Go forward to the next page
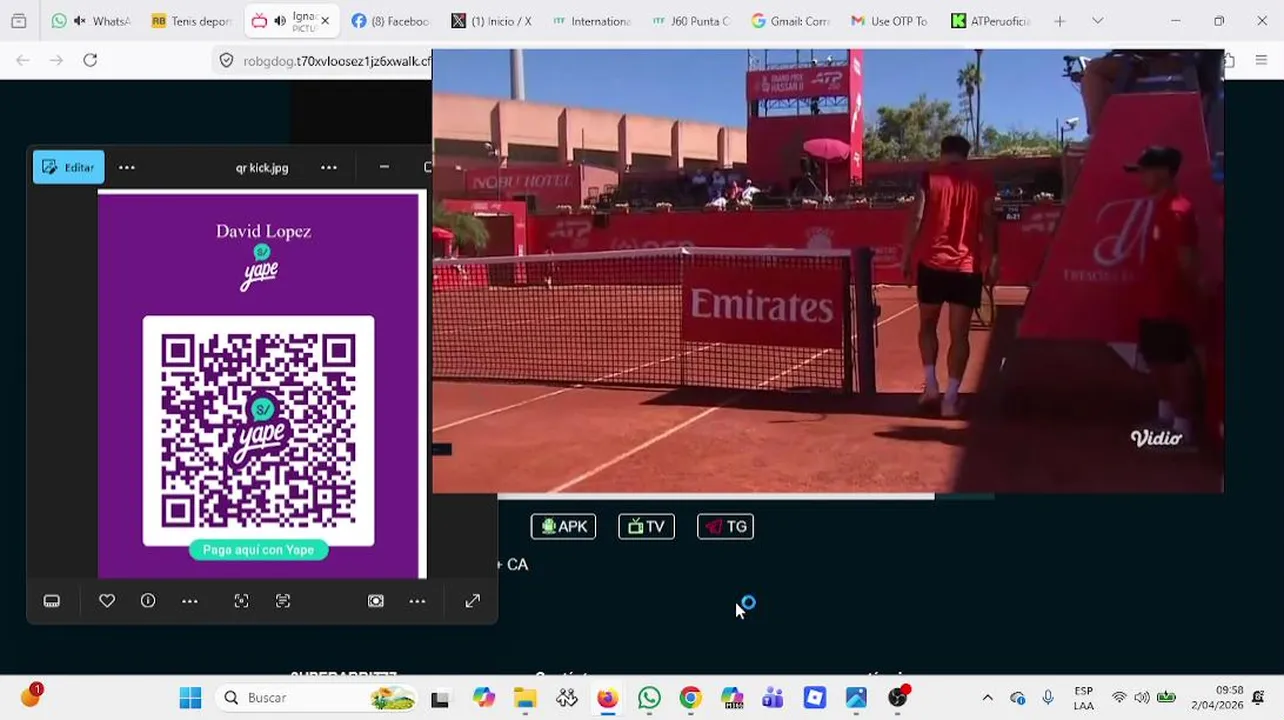The image size is (1284, 720). 57,61
